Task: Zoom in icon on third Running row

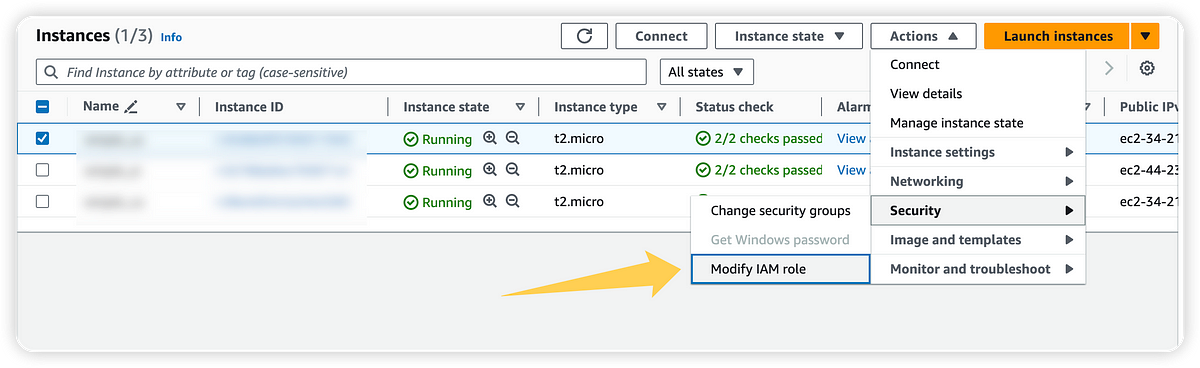Action: pos(490,201)
